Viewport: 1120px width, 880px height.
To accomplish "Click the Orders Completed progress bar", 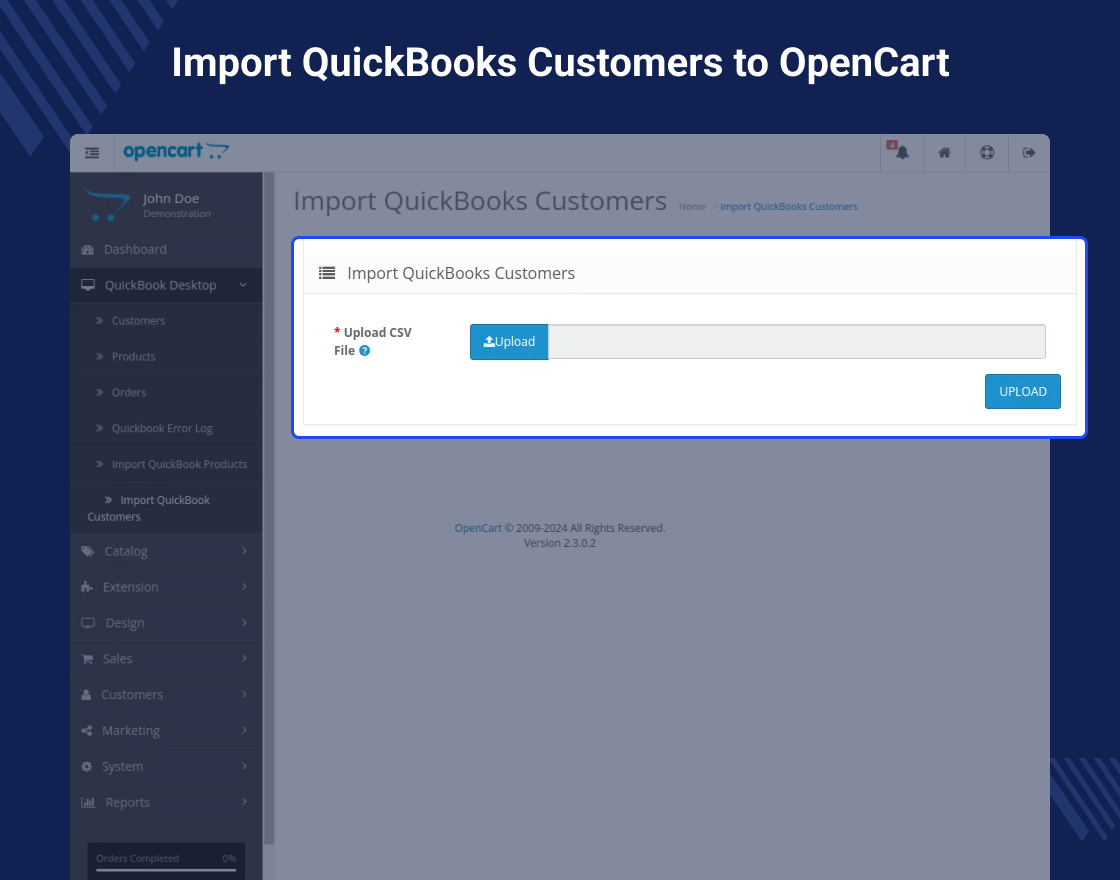I will tap(166, 870).
